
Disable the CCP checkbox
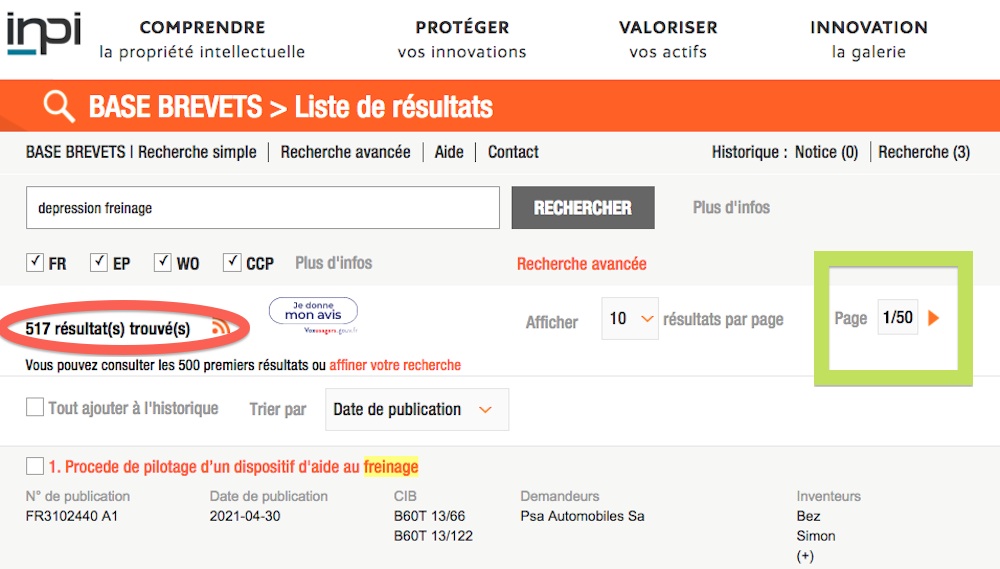point(232,262)
